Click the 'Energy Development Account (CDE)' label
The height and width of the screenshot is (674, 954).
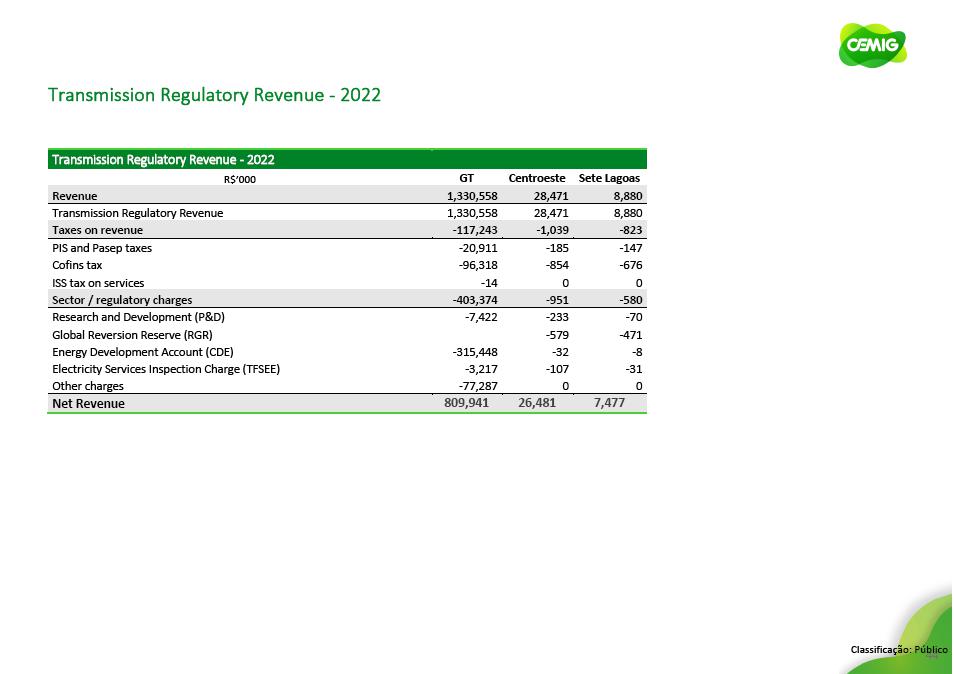point(137,352)
